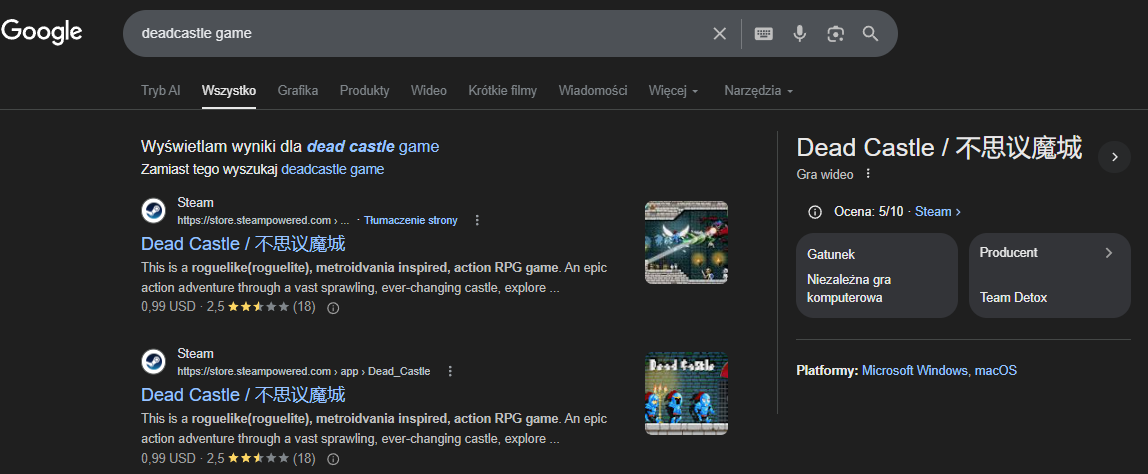Expand the Narzędzia dropdown
Viewport: 1148px width, 474px height.
(x=758, y=91)
